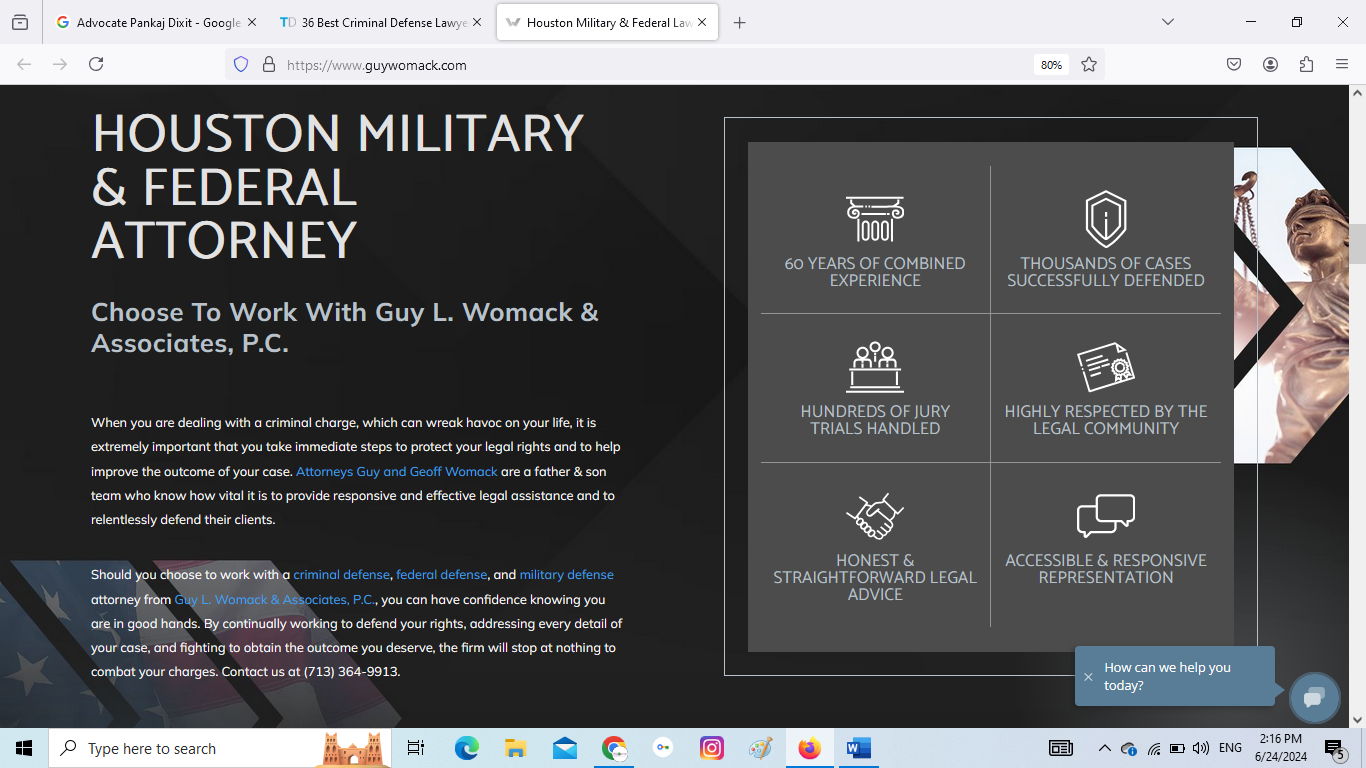
Task: Dismiss the How can we help popup
Action: (x=1088, y=677)
